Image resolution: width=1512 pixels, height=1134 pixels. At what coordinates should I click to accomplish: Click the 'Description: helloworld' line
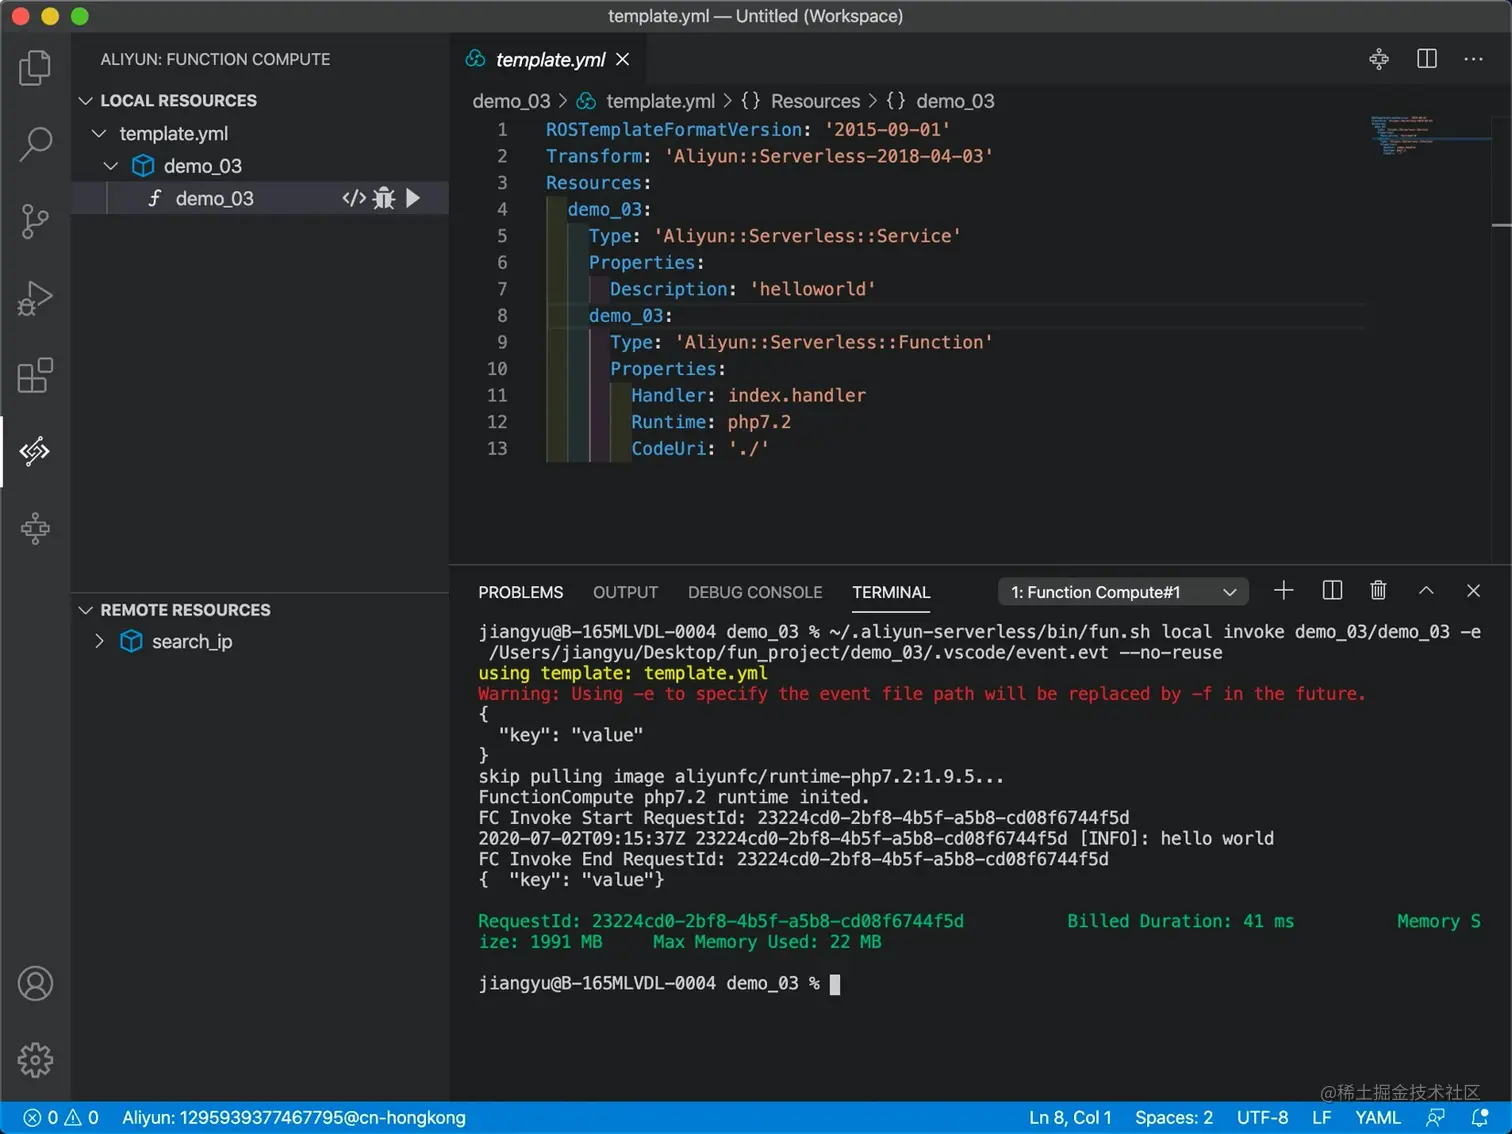[x=743, y=289]
